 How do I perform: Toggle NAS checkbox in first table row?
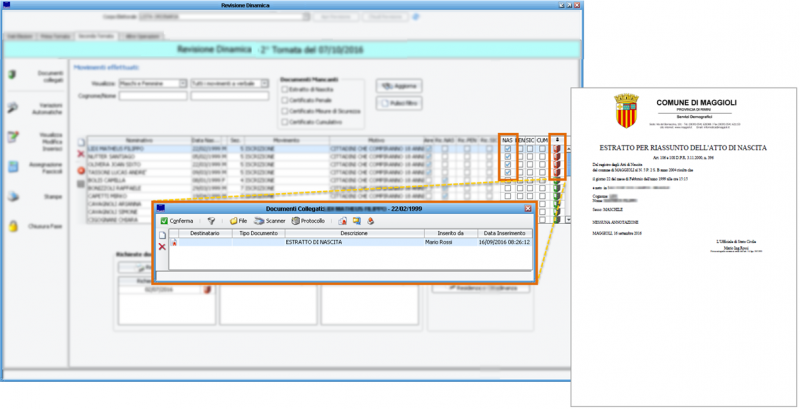508,149
